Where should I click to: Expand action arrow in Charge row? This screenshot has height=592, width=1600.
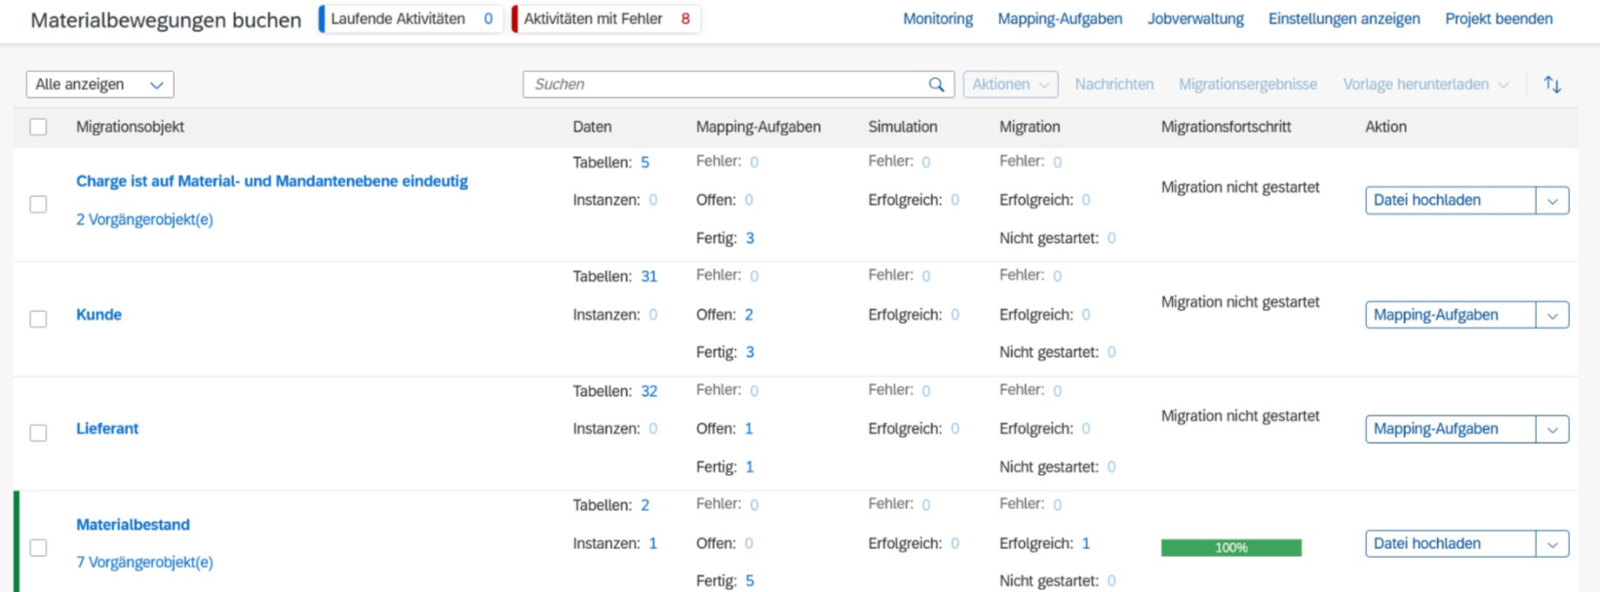point(1552,201)
